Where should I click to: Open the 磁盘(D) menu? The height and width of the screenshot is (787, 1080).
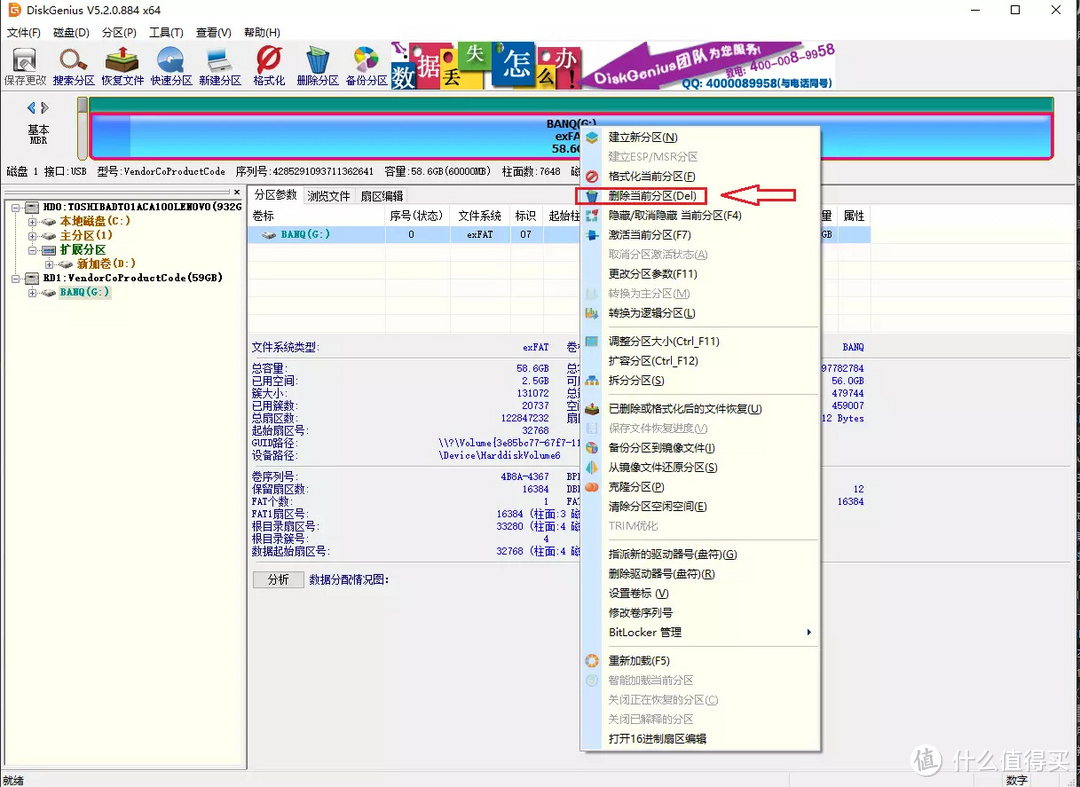[x=72, y=32]
